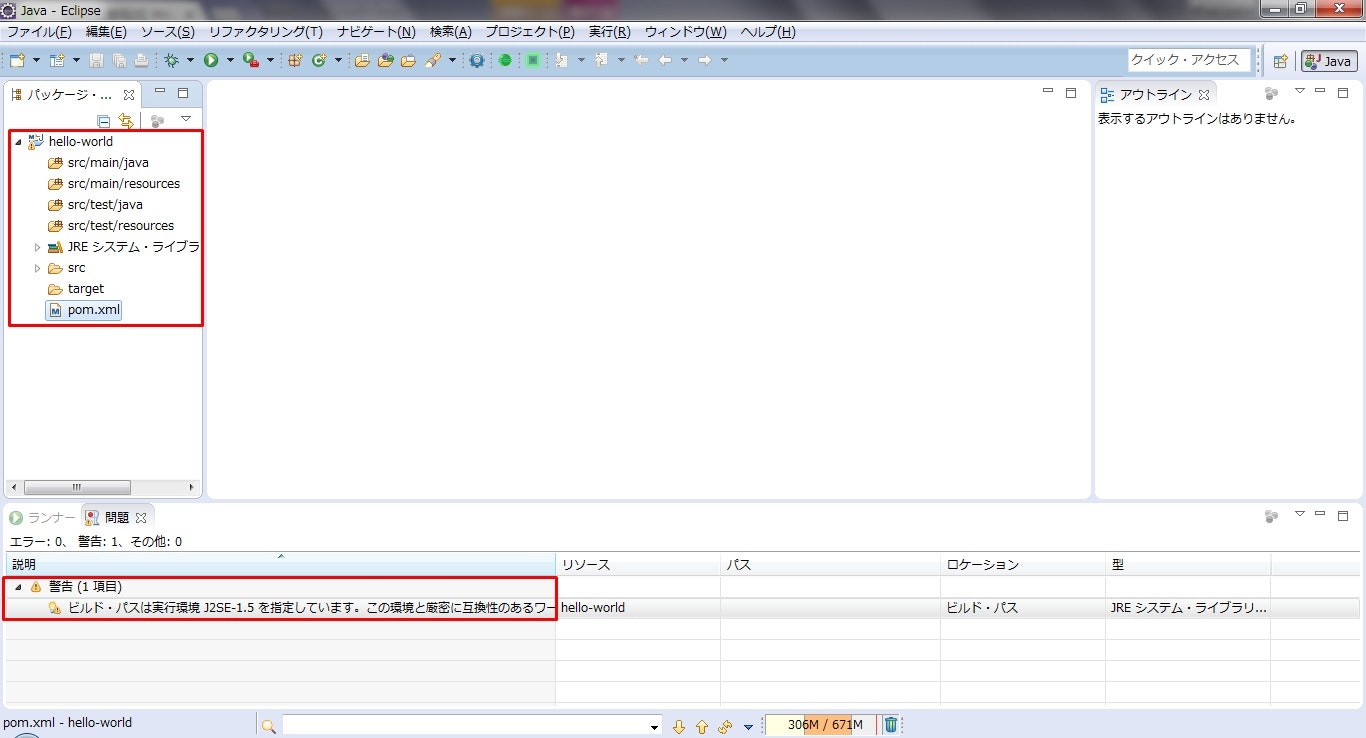The height and width of the screenshot is (738, 1366).
Task: Click the Open Perspective icon
Action: (1280, 61)
